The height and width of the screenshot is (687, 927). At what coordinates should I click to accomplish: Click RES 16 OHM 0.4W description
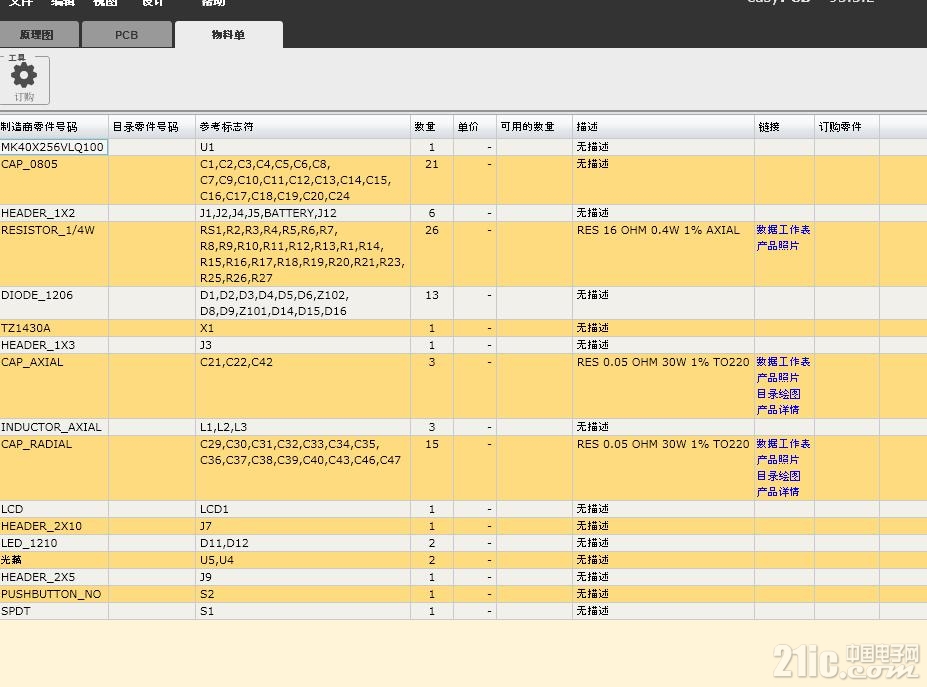(x=658, y=231)
